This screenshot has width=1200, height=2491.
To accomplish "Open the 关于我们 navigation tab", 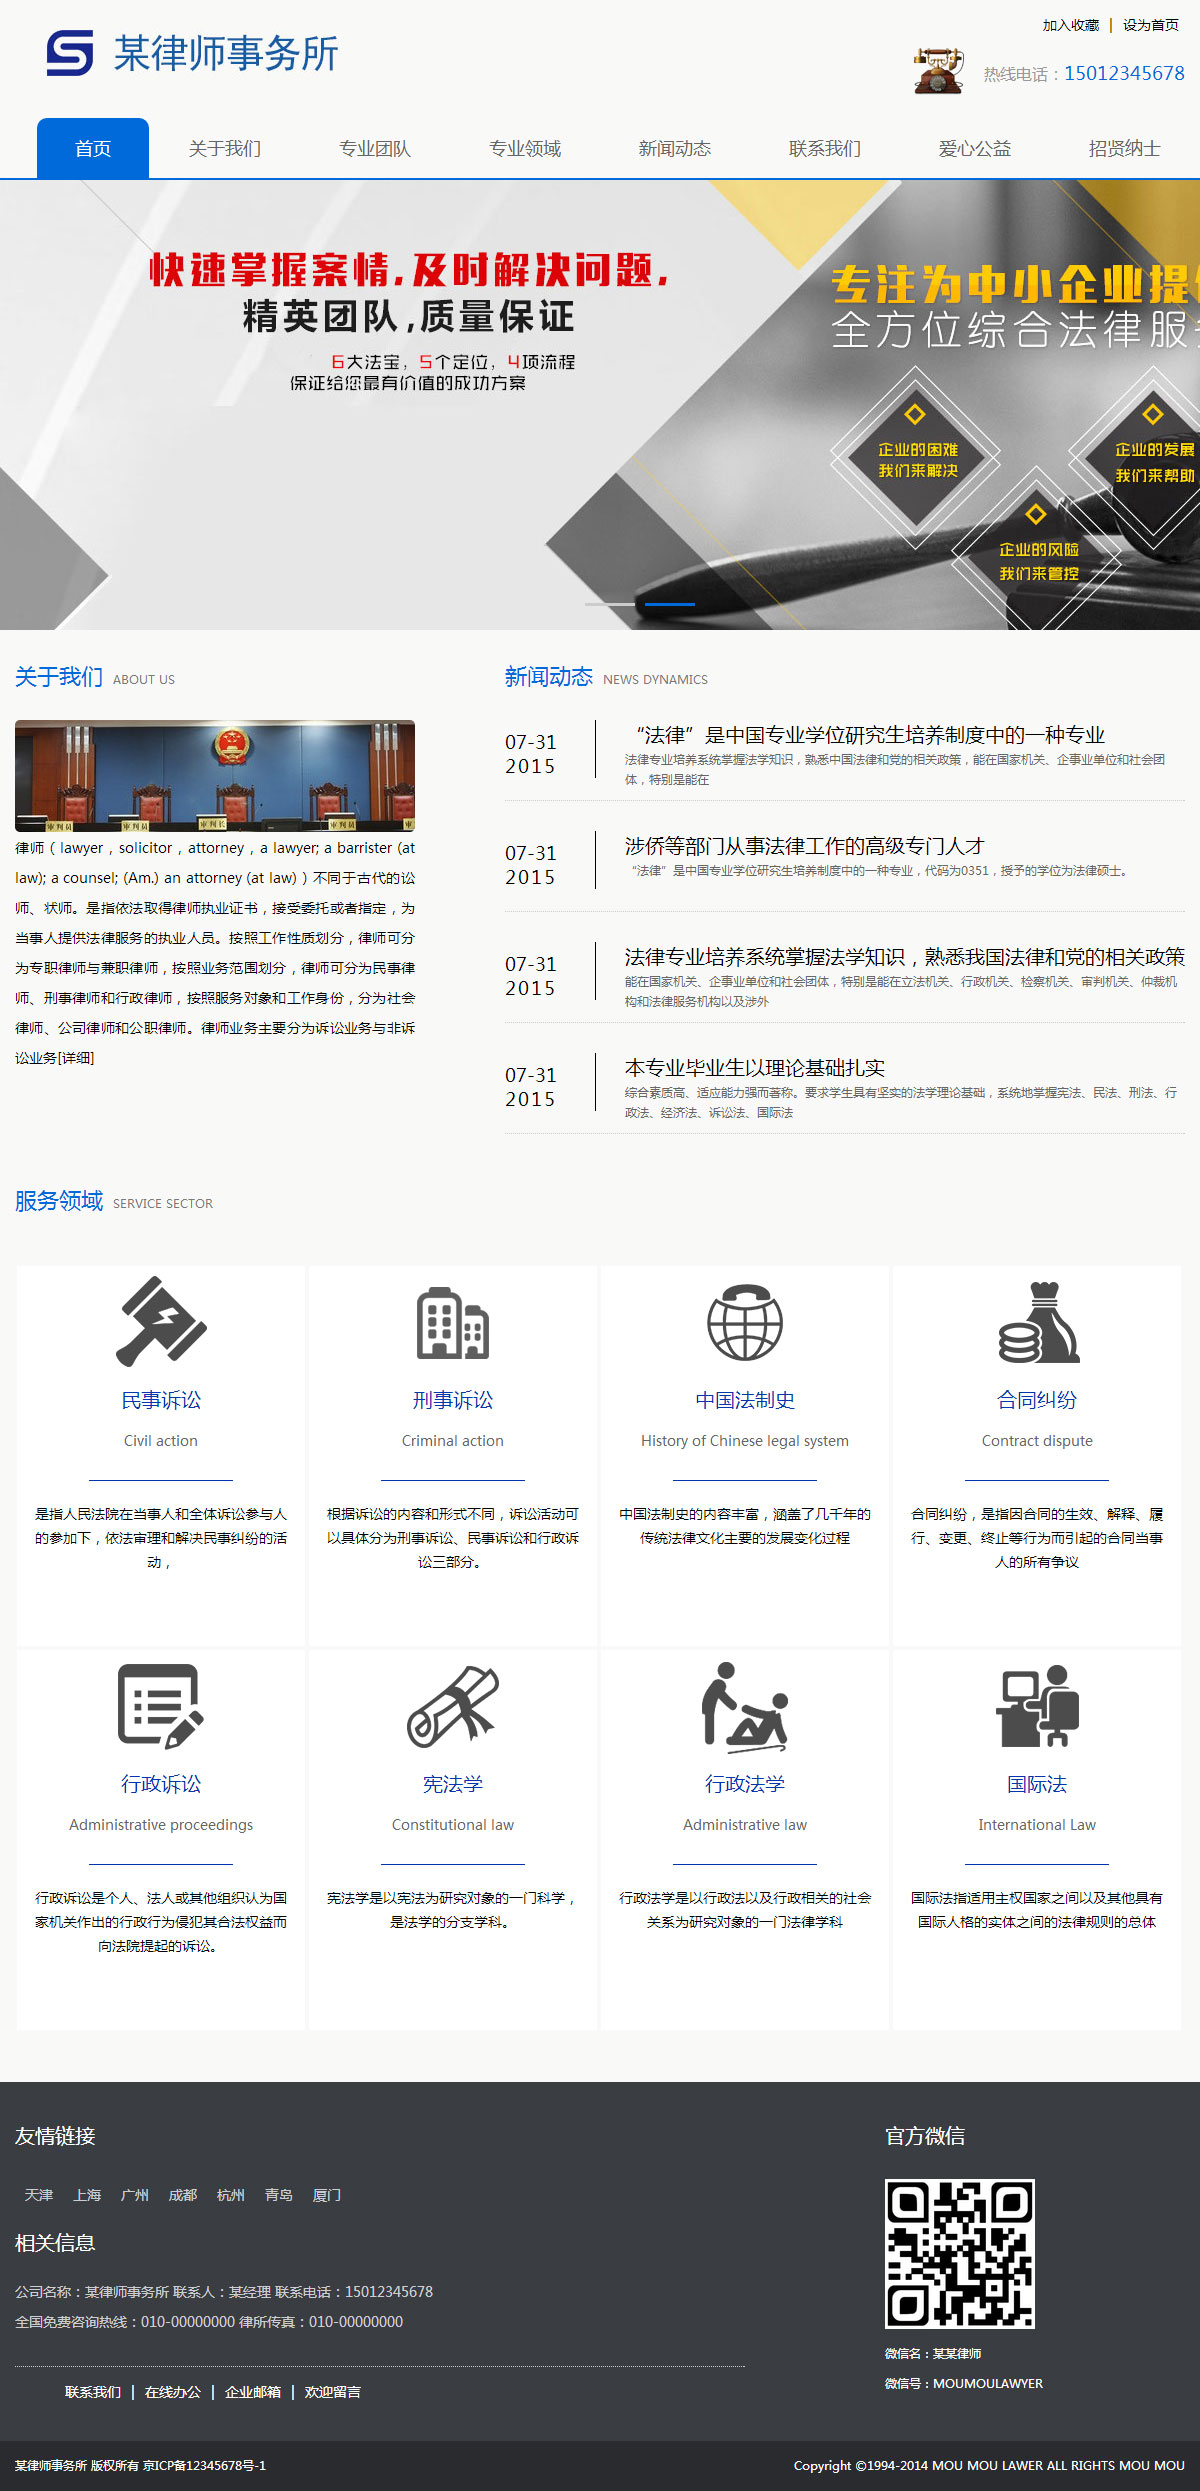I will [225, 149].
